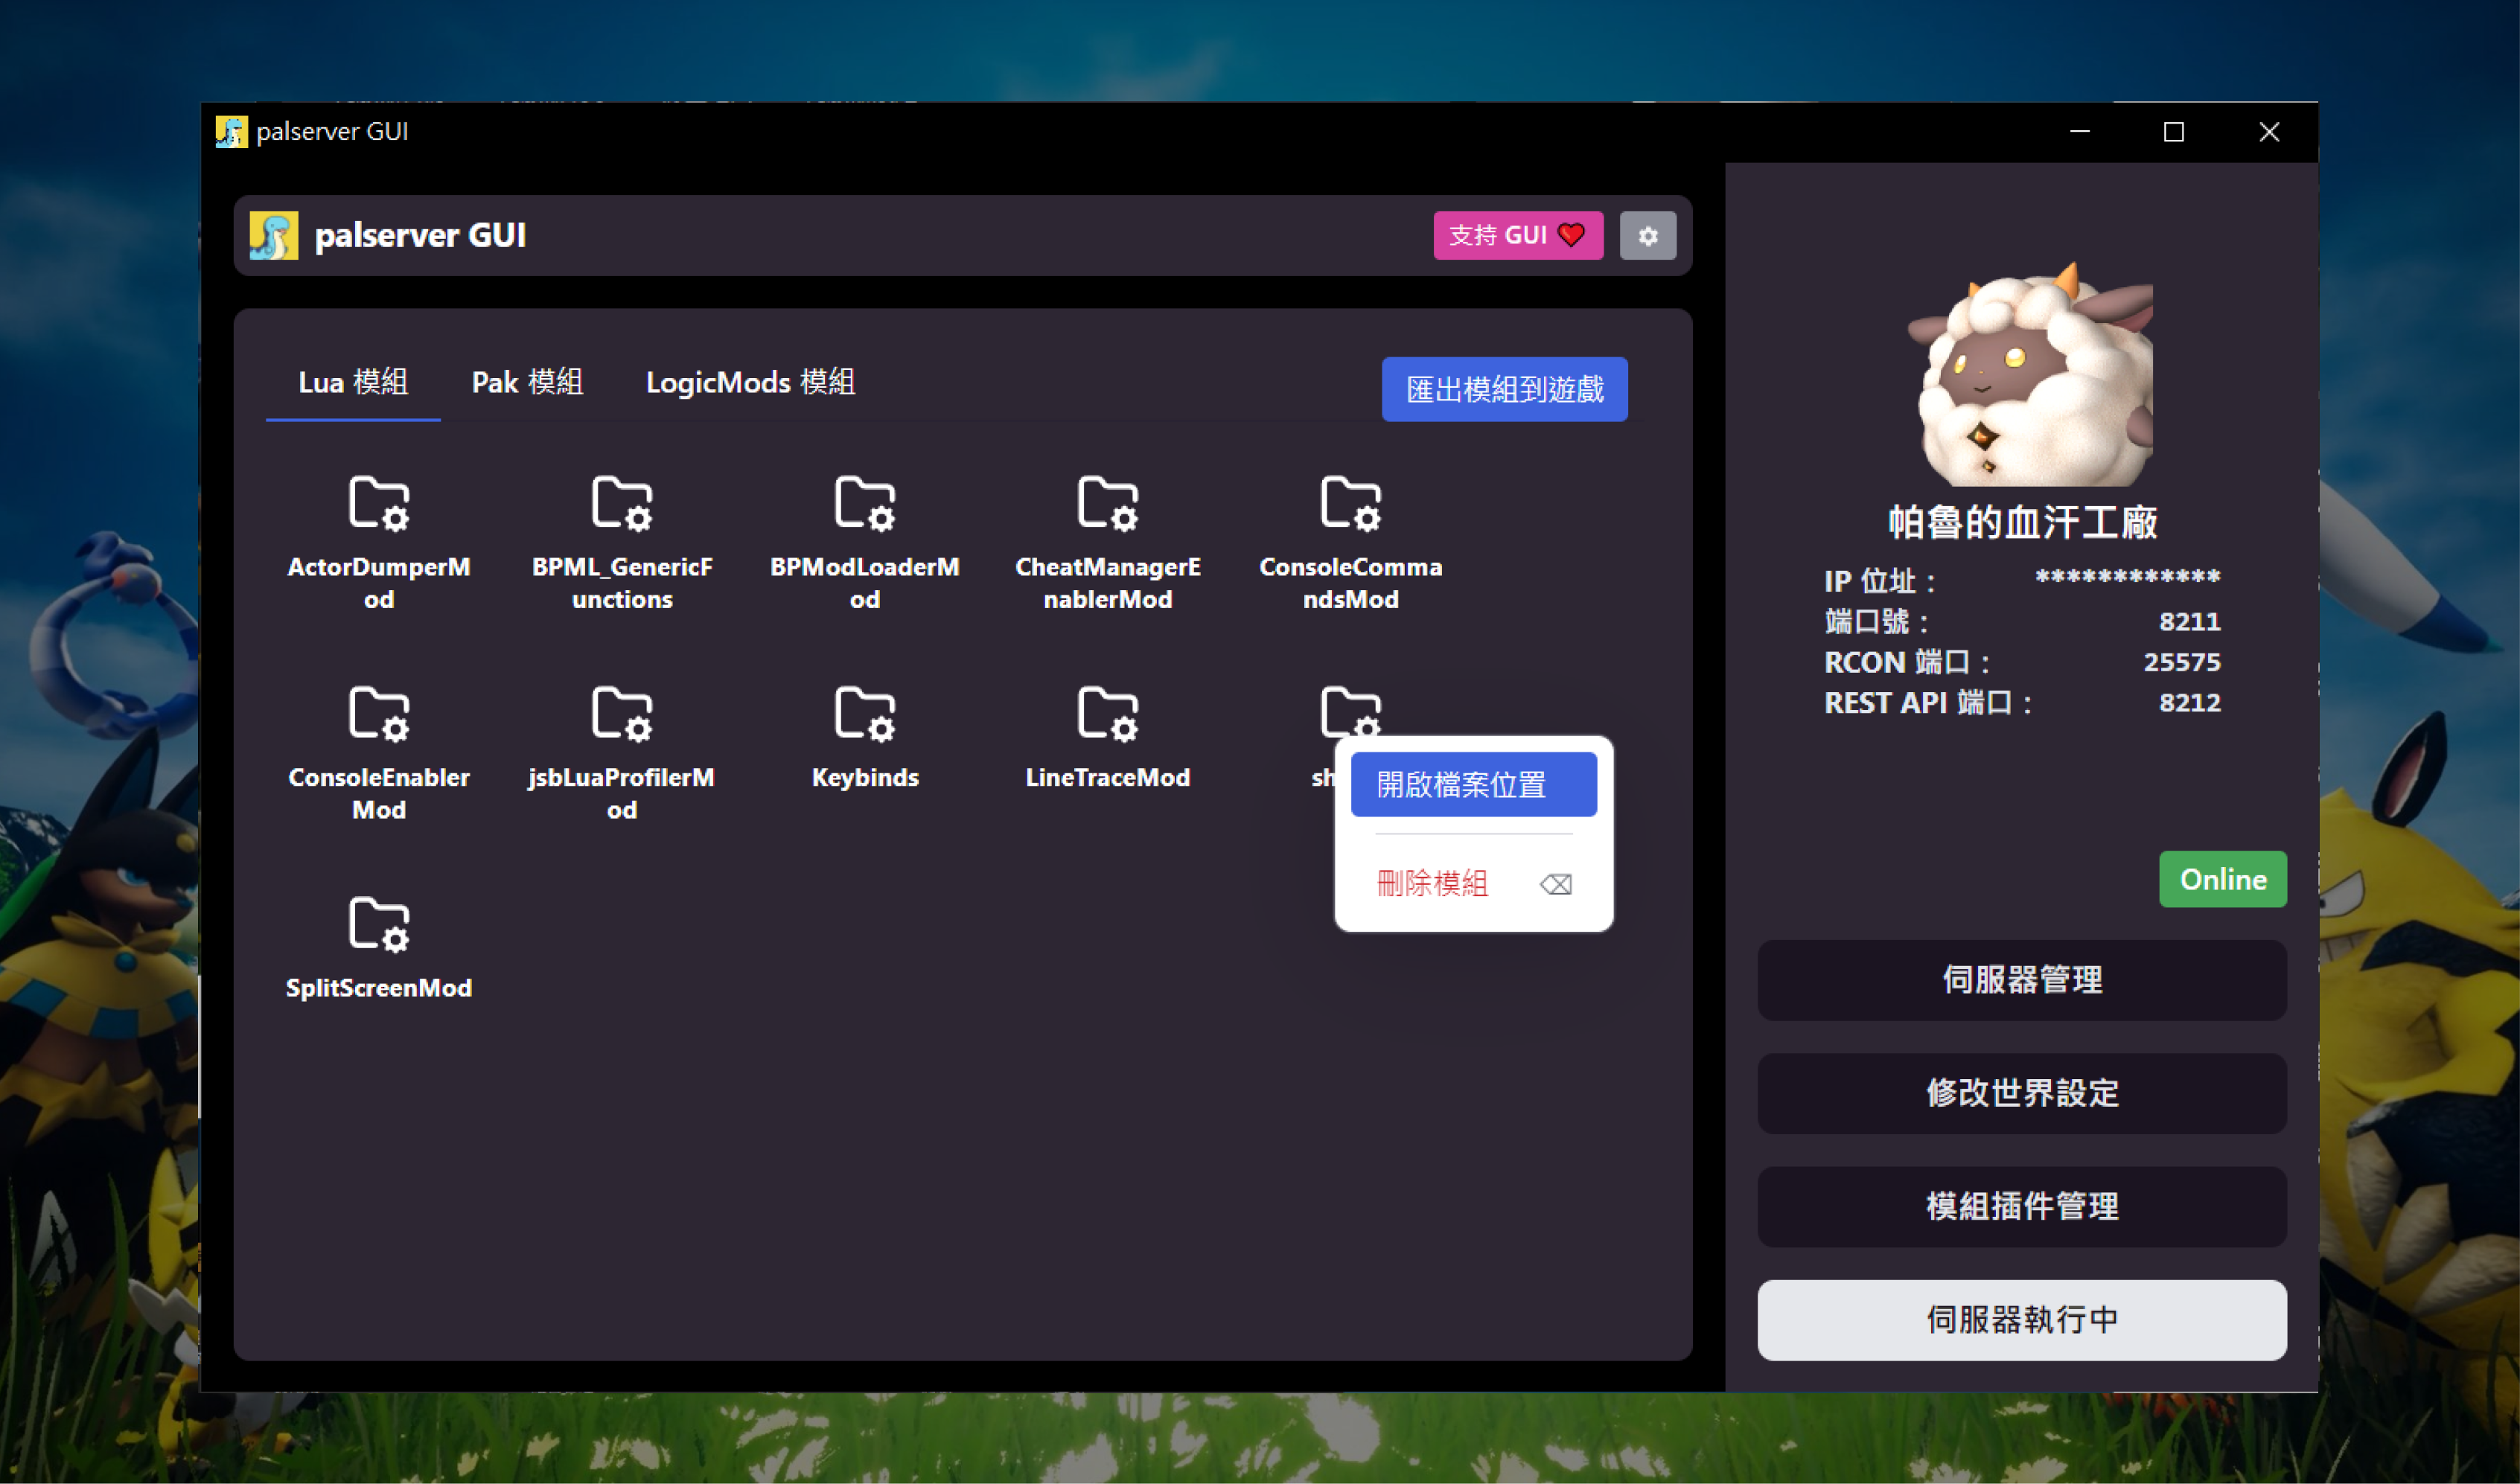Click the SplitScreenMod folder icon
This screenshot has width=2520, height=1484.
[379, 924]
